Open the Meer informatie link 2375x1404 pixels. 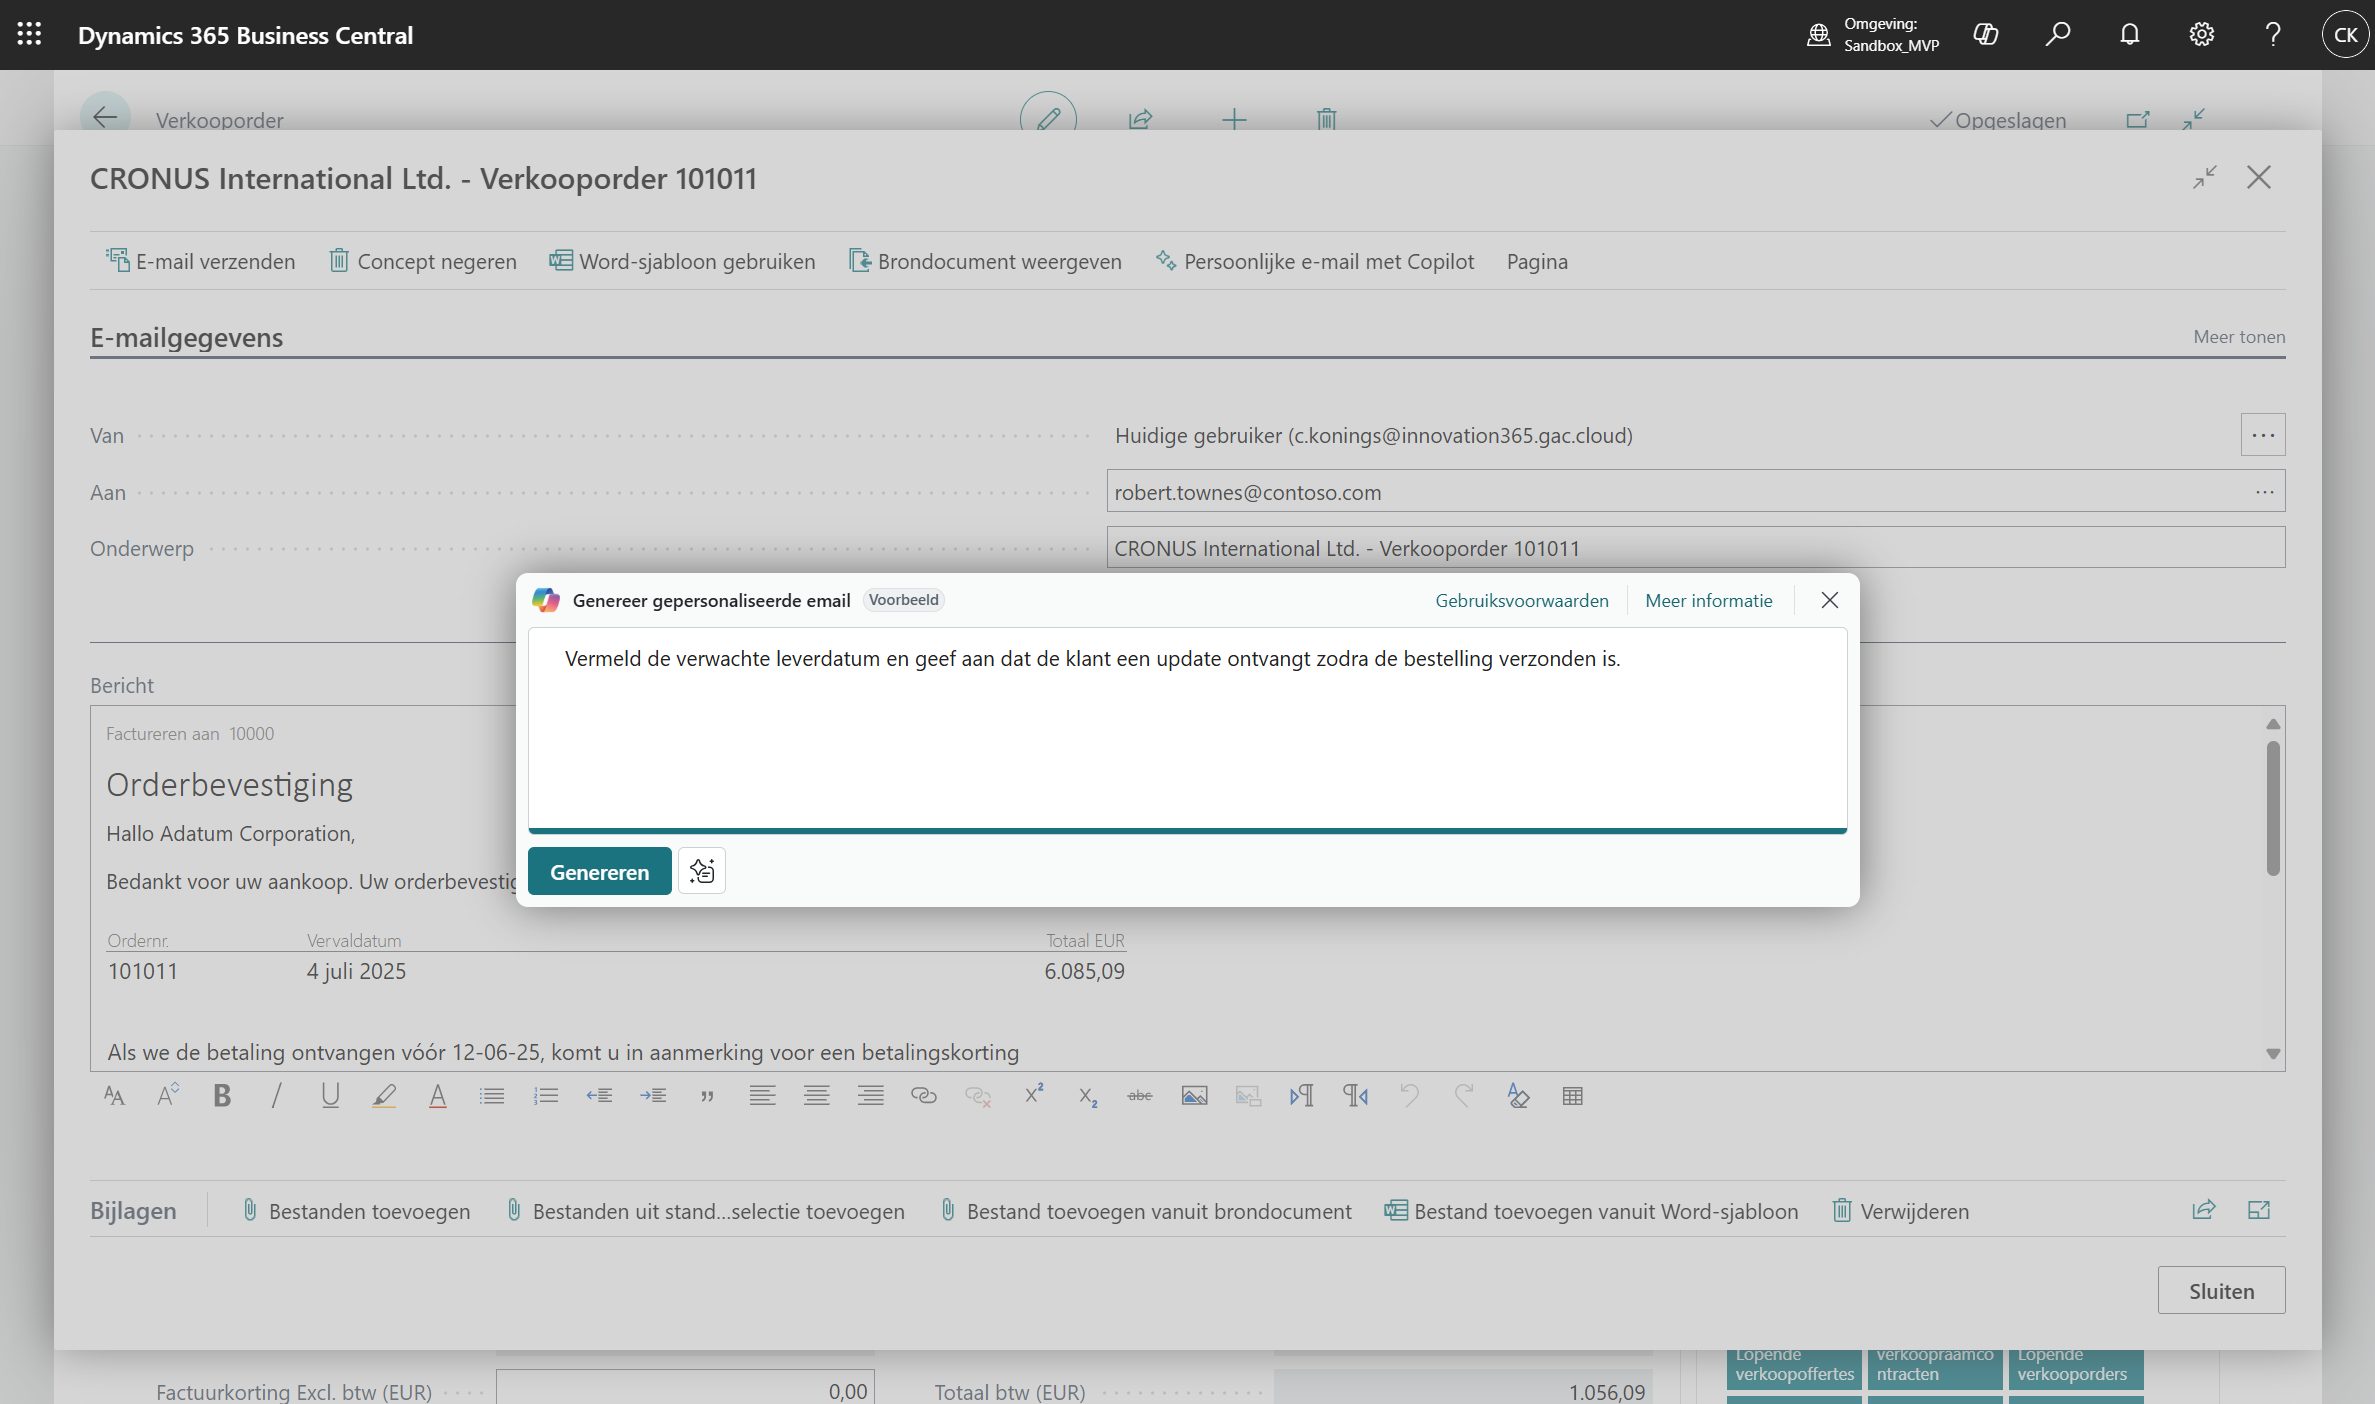pos(1708,600)
